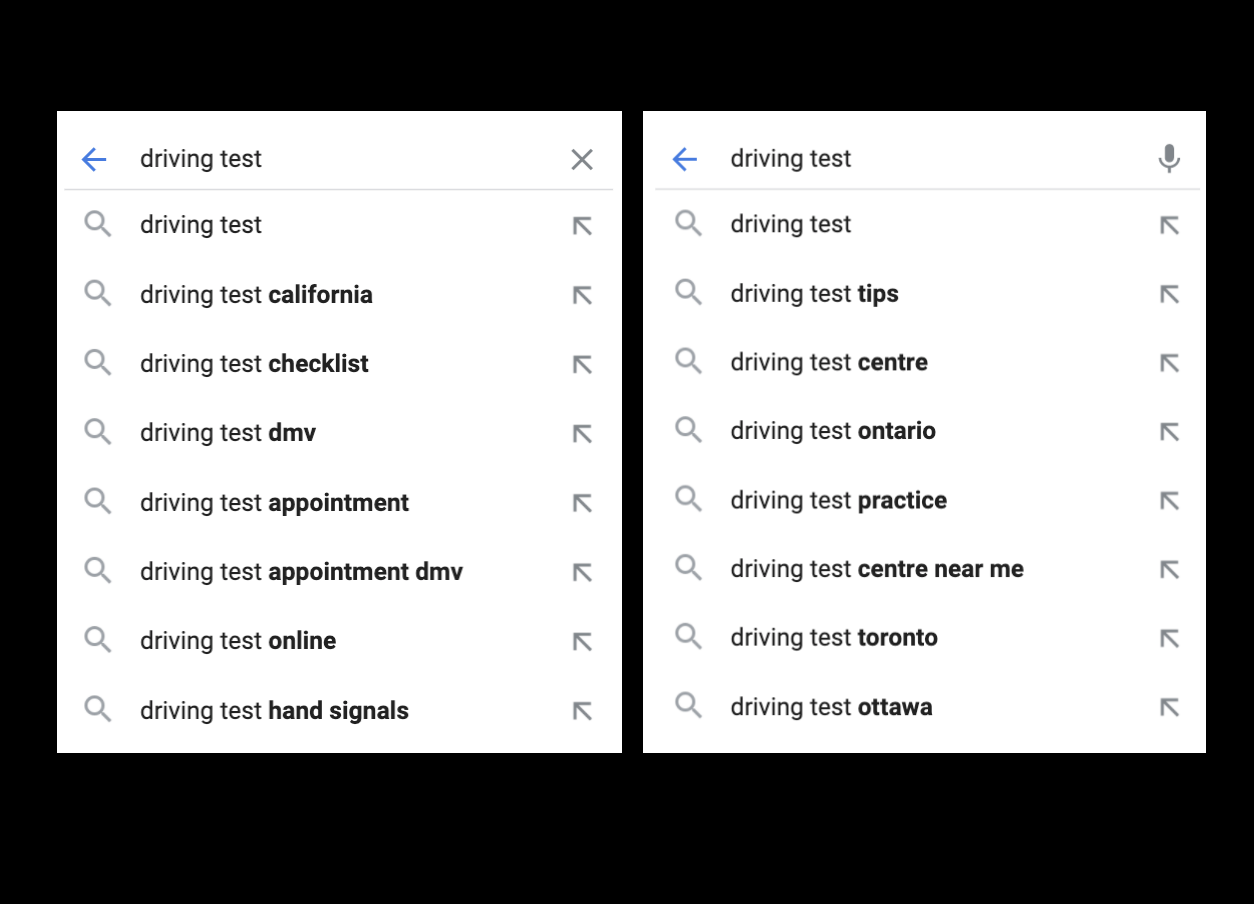1254x904 pixels.
Task: Click the refine arrow for 'driving test toronto'
Action: point(1168,637)
